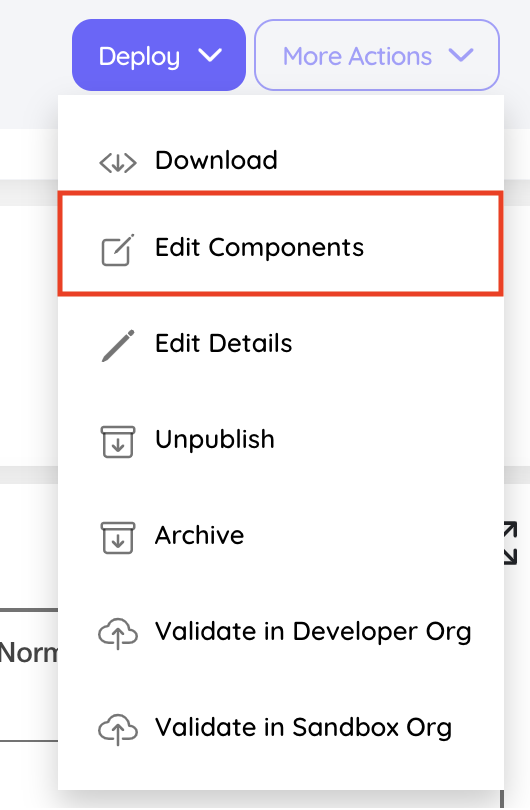This screenshot has width=530, height=810.
Task: Choose Validate in Sandbox Org
Action: click(280, 728)
